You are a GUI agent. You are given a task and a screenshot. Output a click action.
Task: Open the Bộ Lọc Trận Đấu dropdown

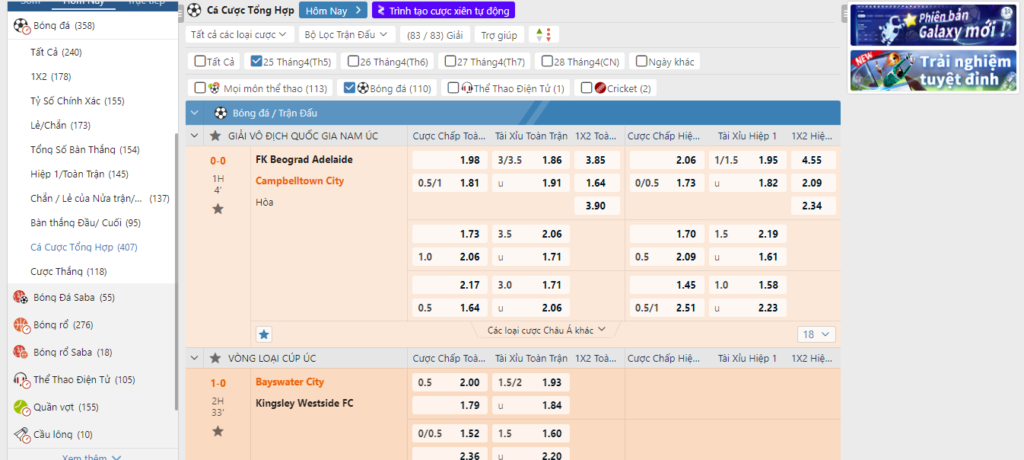tap(347, 35)
